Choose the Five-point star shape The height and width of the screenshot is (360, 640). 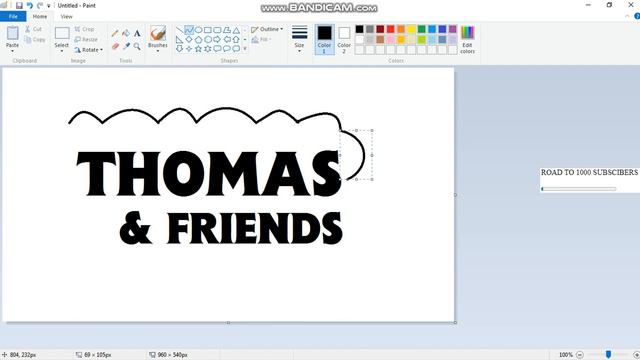pyautogui.click(x=198, y=49)
